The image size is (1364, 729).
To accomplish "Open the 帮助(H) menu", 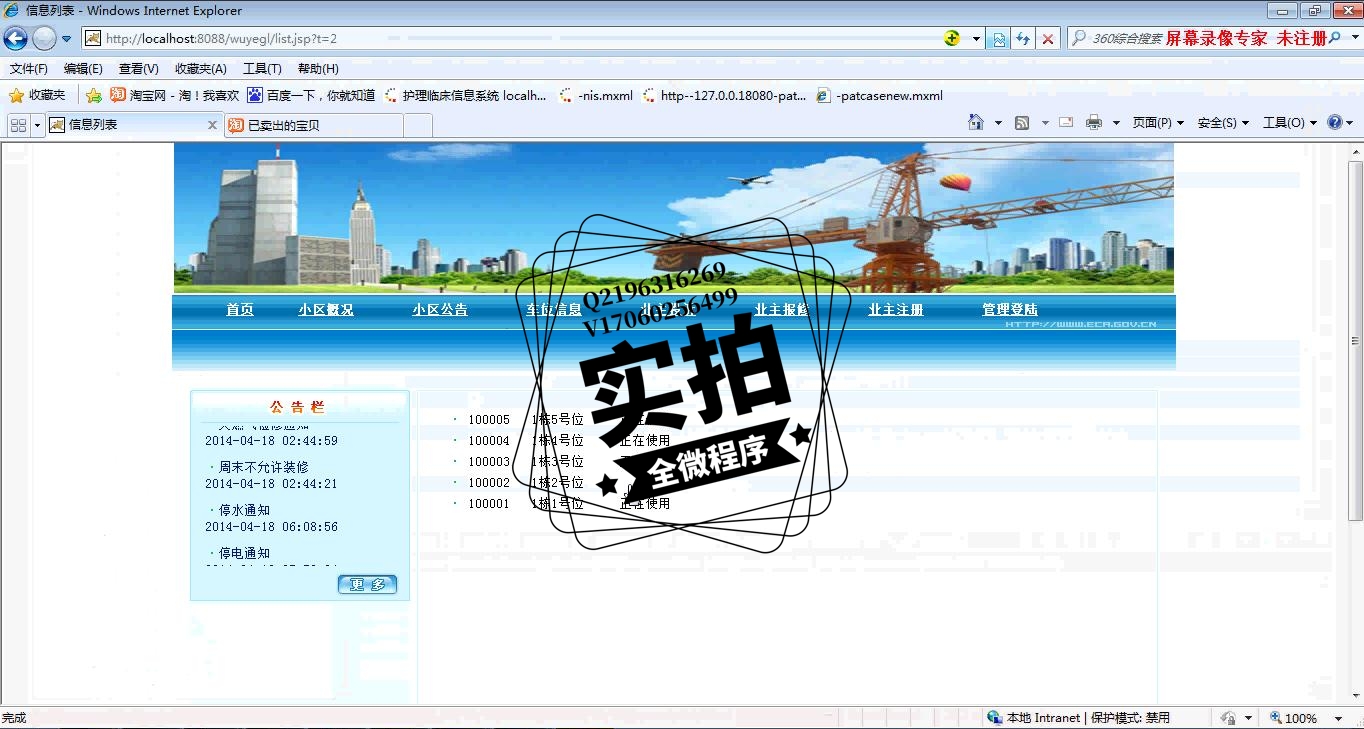I will coord(318,69).
